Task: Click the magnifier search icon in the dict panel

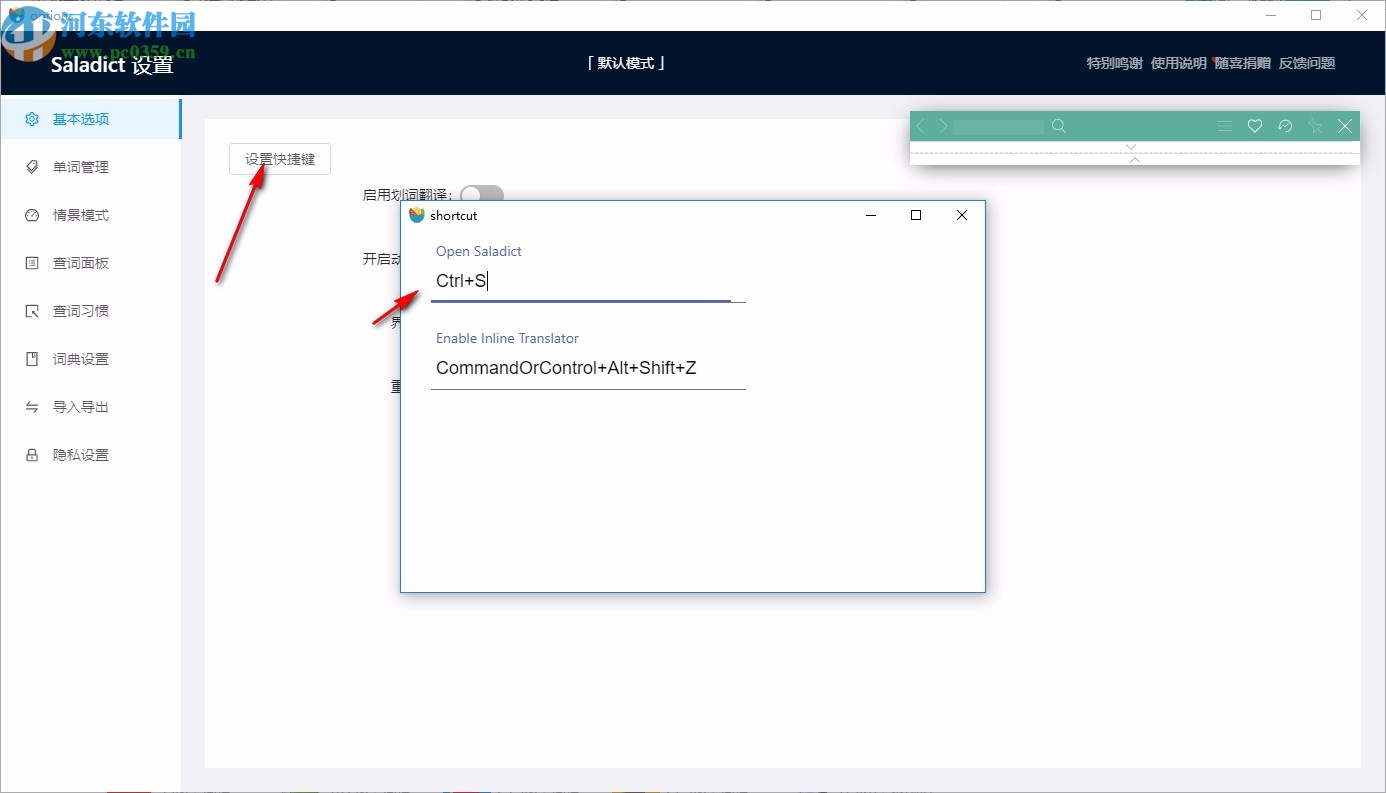Action: 1059,126
